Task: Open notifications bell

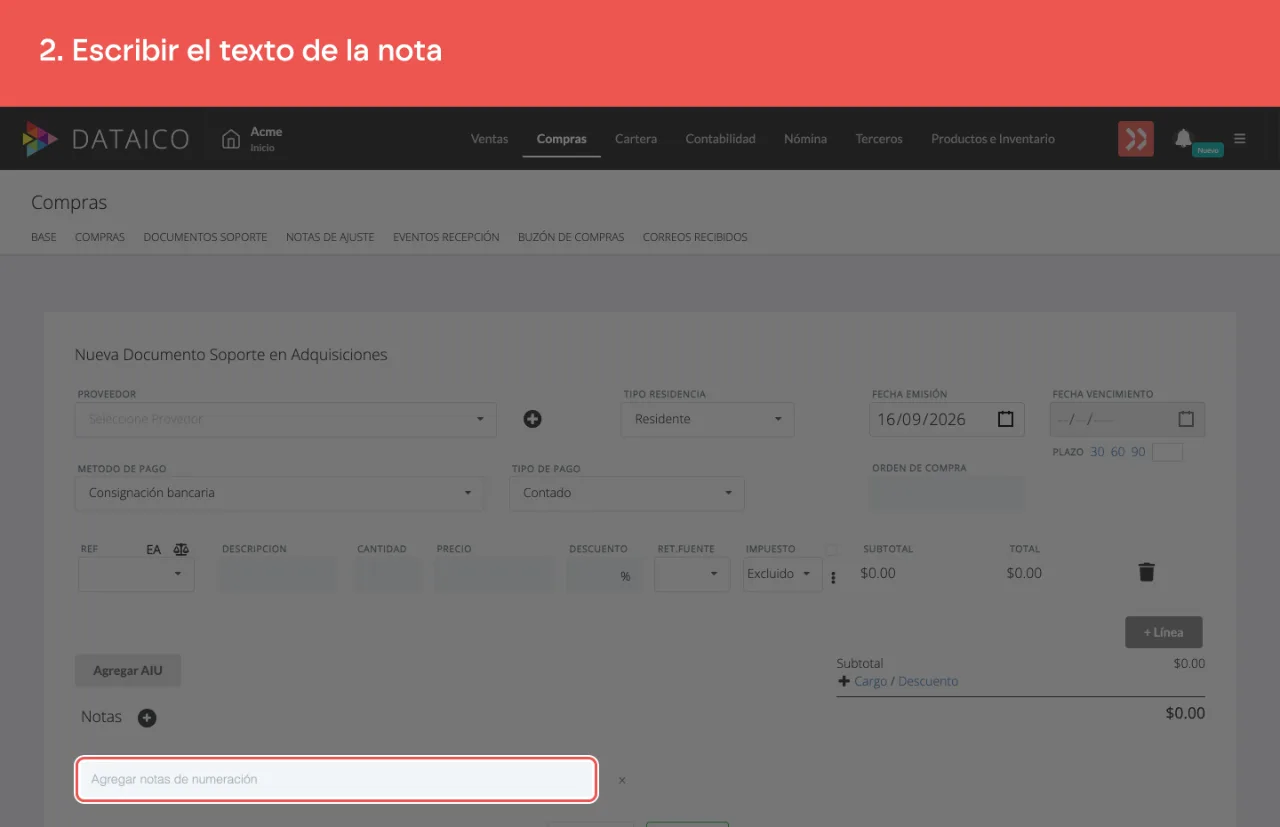Action: coord(1184,138)
